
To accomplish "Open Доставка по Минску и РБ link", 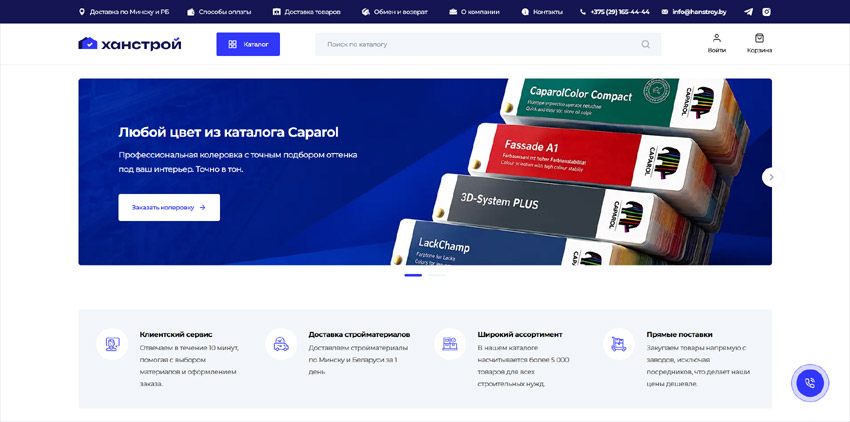I will [x=124, y=12].
